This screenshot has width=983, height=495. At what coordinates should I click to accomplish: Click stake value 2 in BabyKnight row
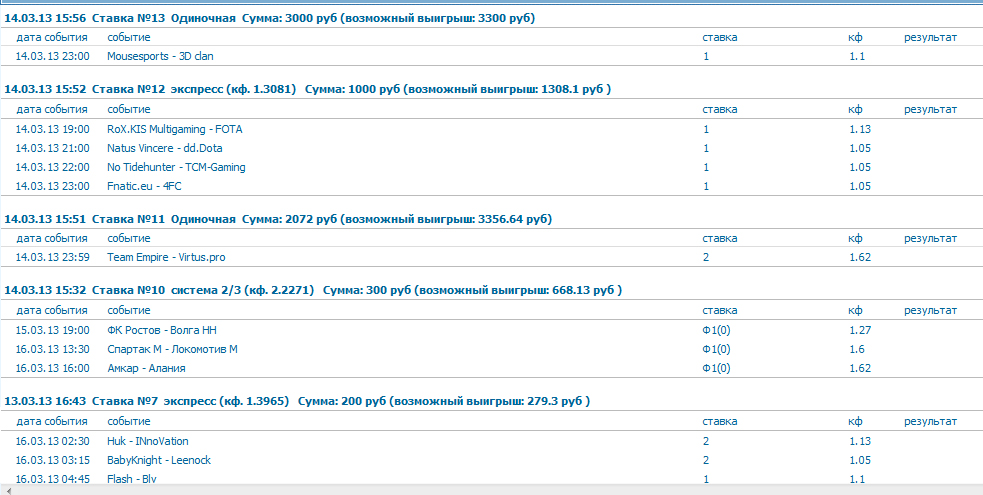pyautogui.click(x=706, y=460)
